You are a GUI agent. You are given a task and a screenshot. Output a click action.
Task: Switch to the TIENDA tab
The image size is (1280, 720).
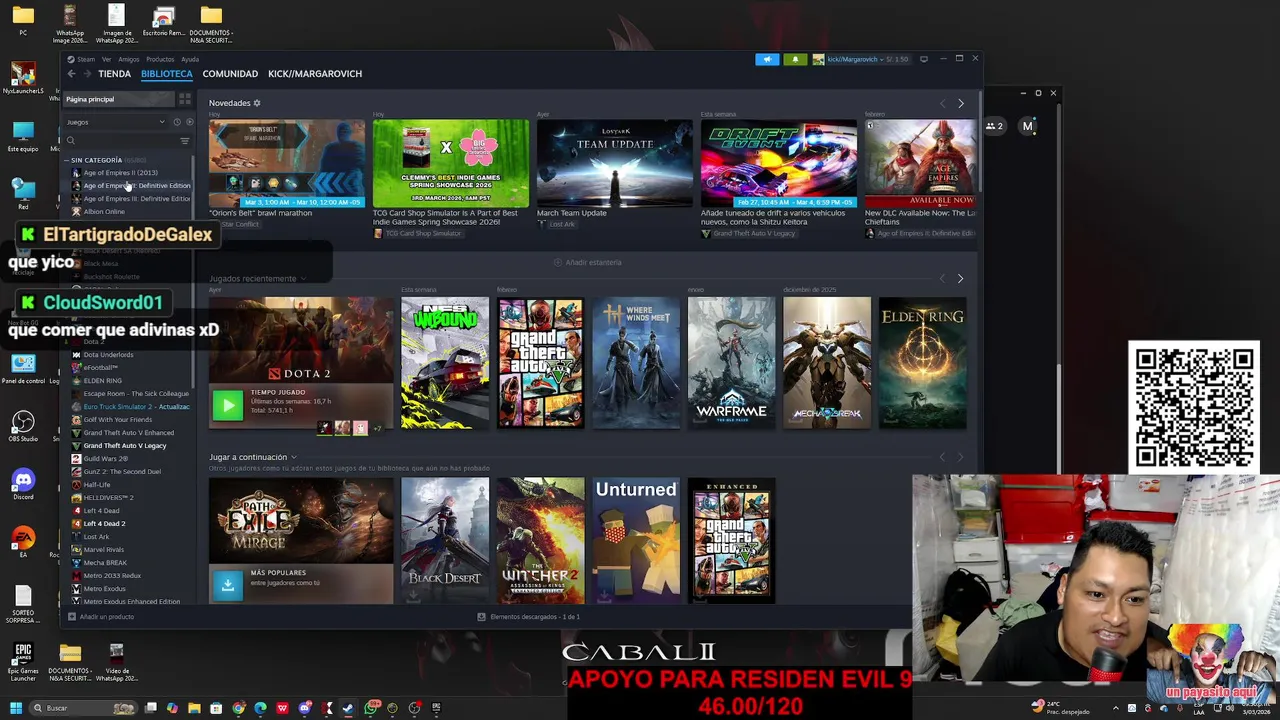click(114, 74)
